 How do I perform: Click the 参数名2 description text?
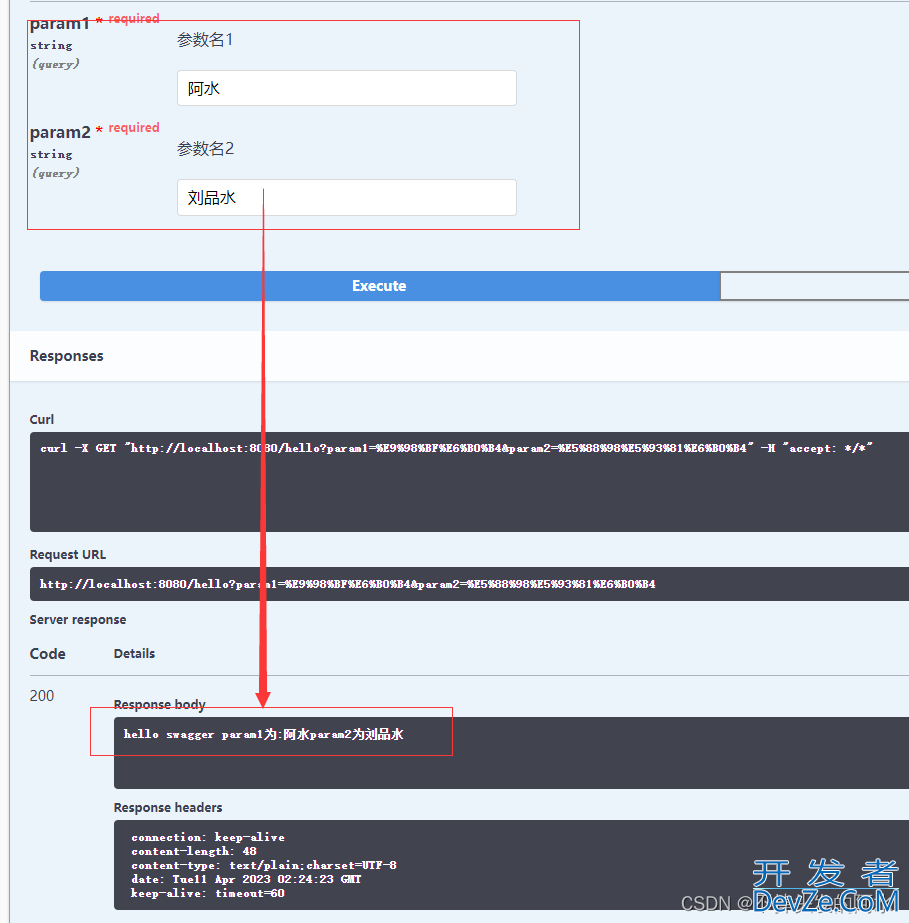(x=205, y=149)
